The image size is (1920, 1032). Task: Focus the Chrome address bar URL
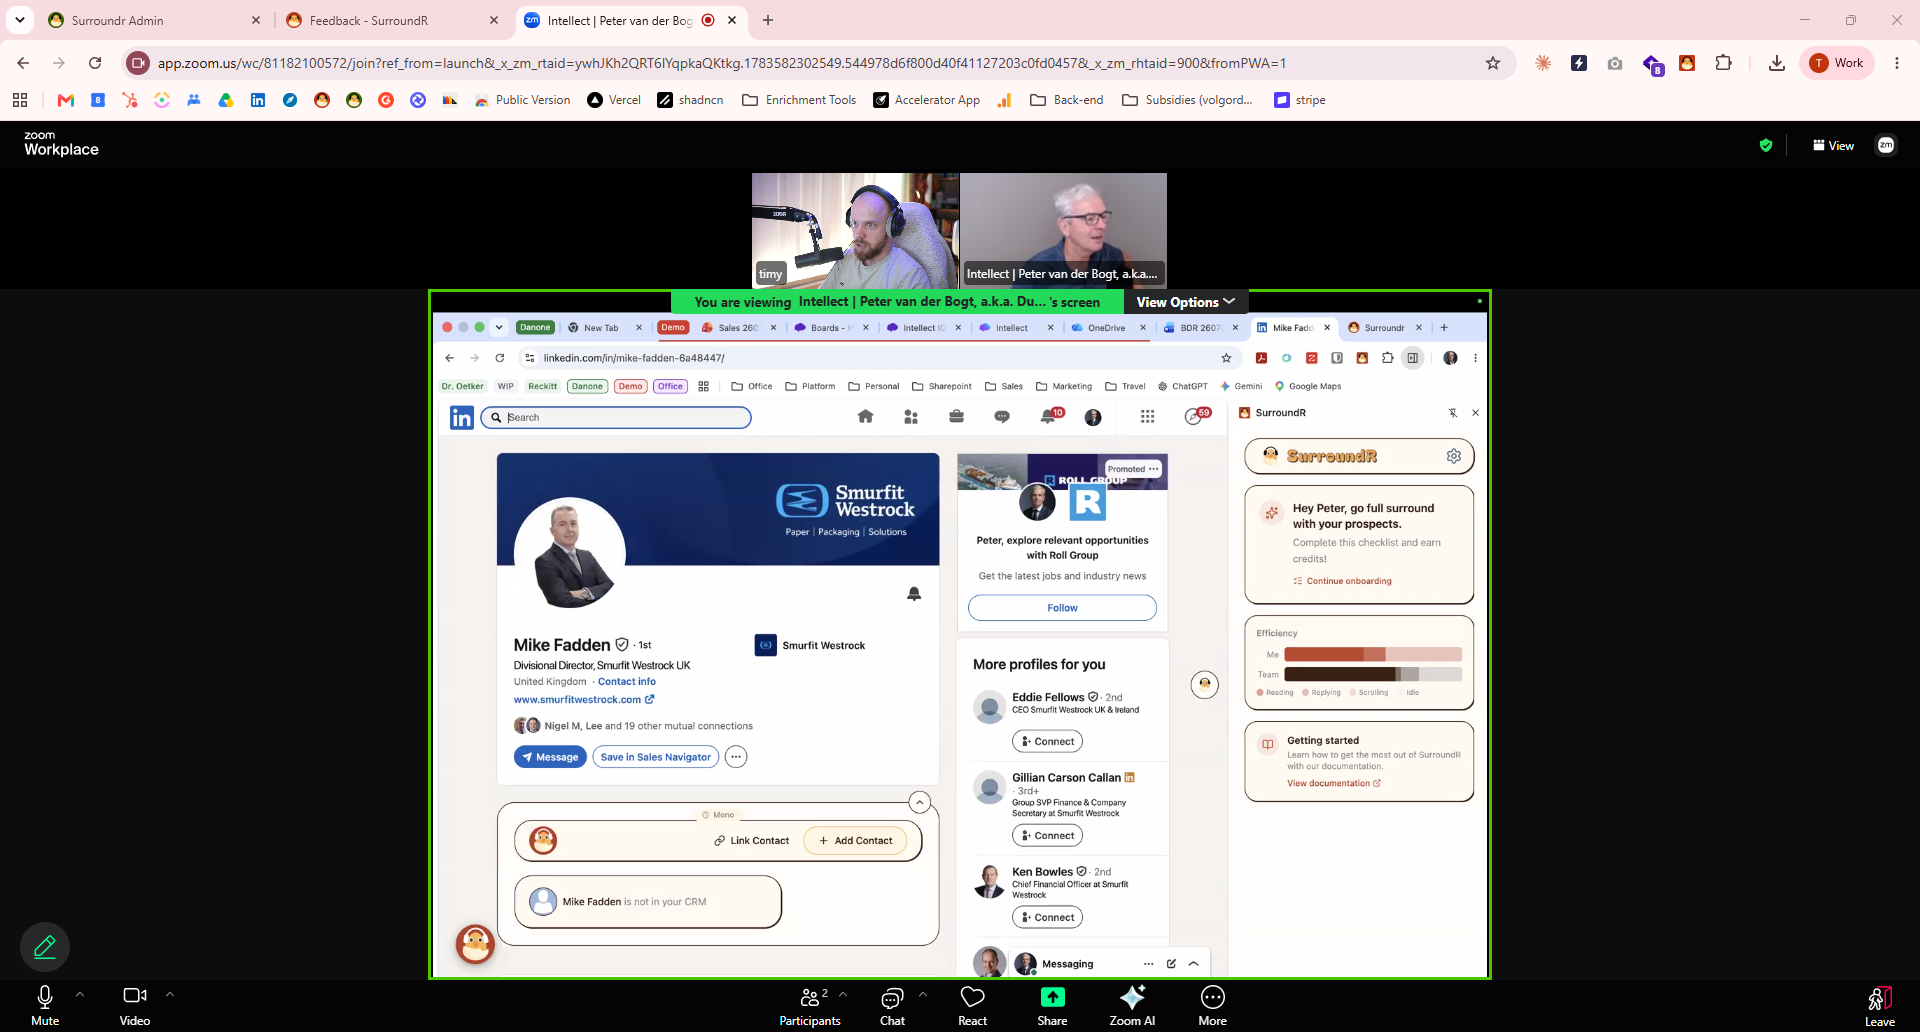[721, 63]
